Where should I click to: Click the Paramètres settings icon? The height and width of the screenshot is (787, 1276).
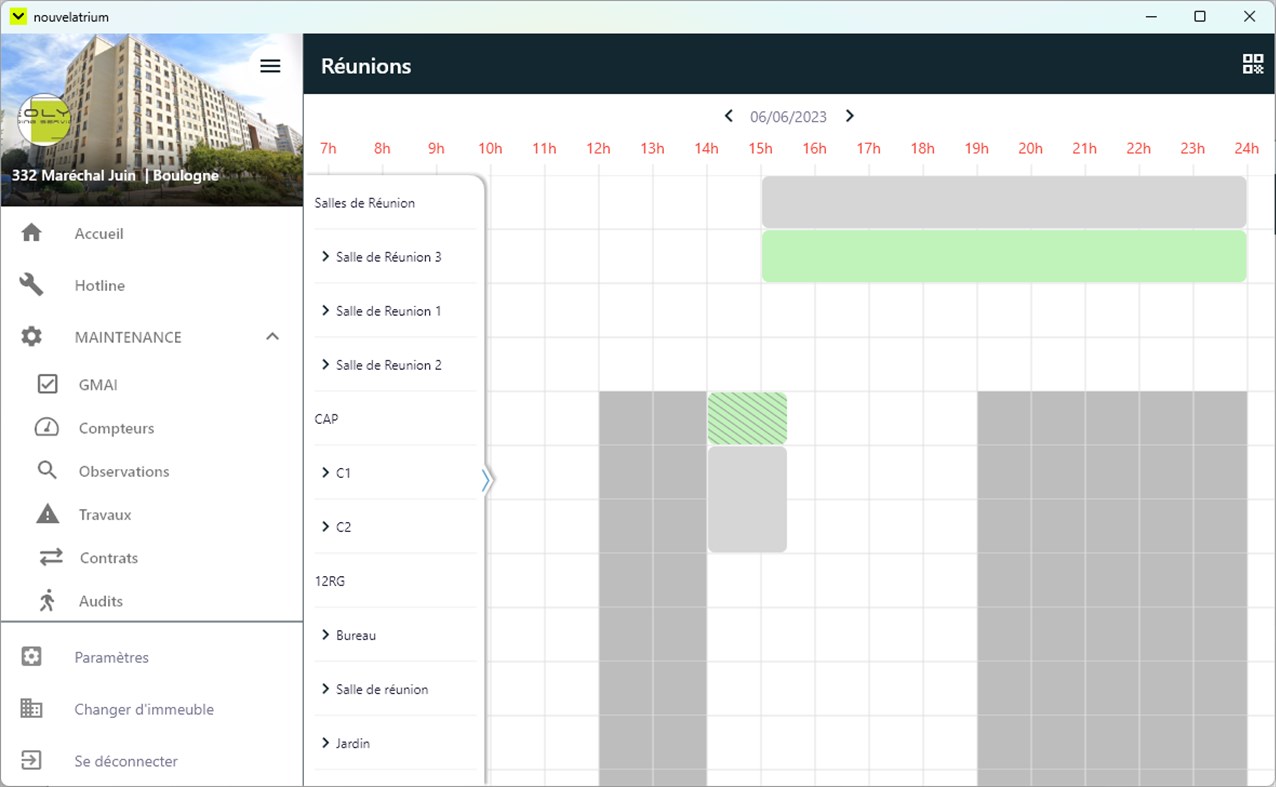(32, 657)
